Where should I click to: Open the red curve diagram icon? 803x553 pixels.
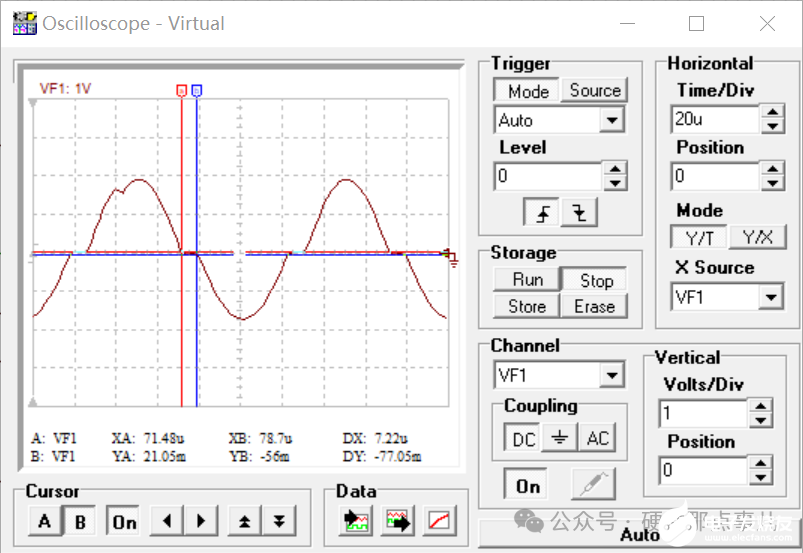pyautogui.click(x=440, y=521)
